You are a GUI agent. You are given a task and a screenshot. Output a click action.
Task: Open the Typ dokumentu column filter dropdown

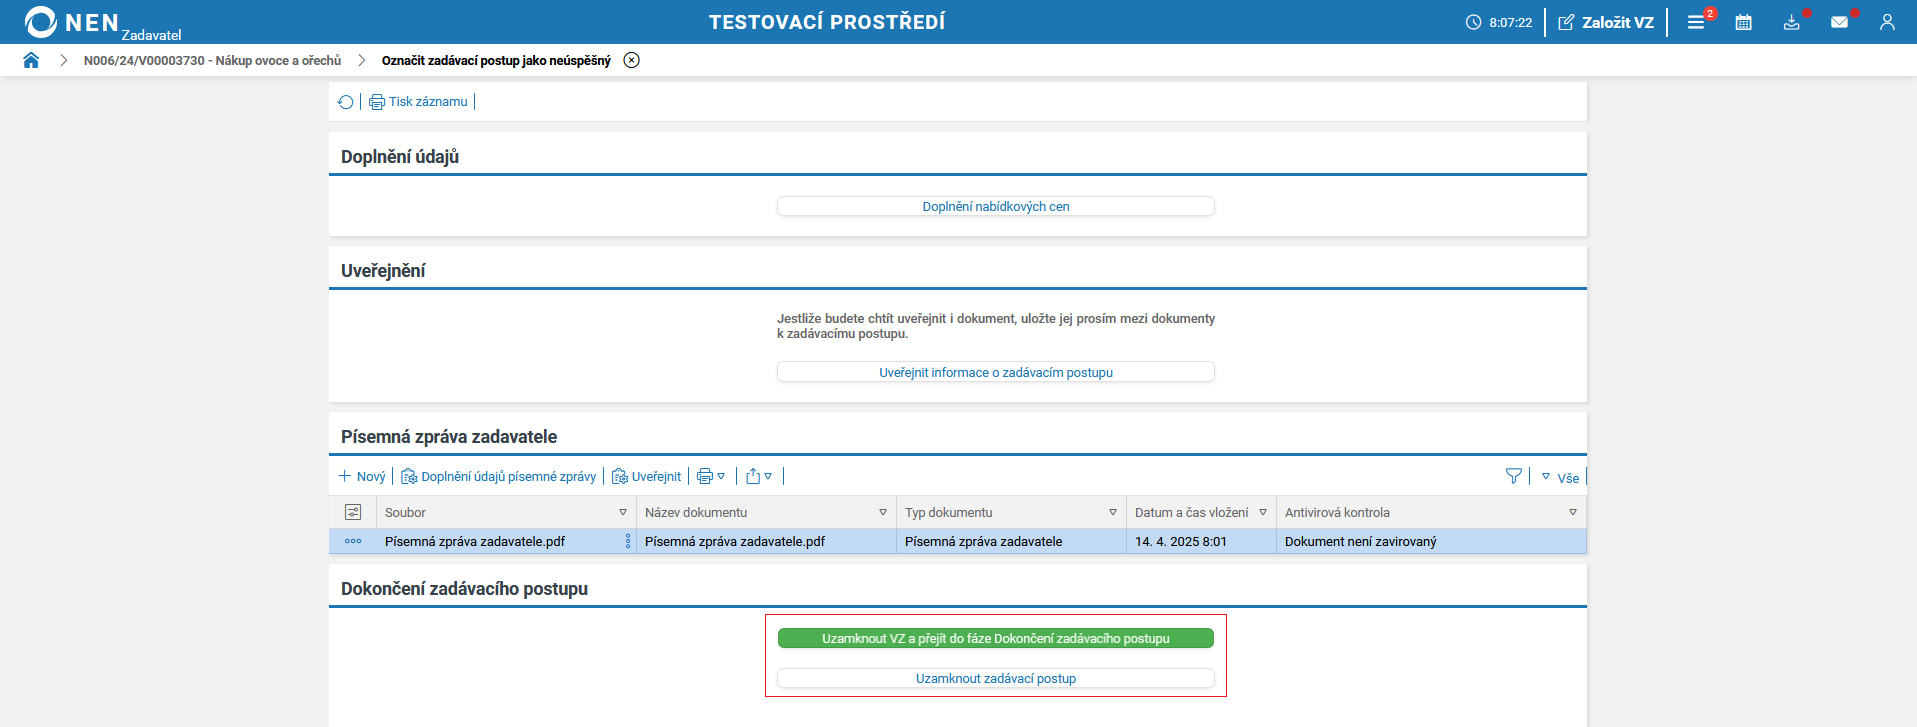pos(1113,512)
